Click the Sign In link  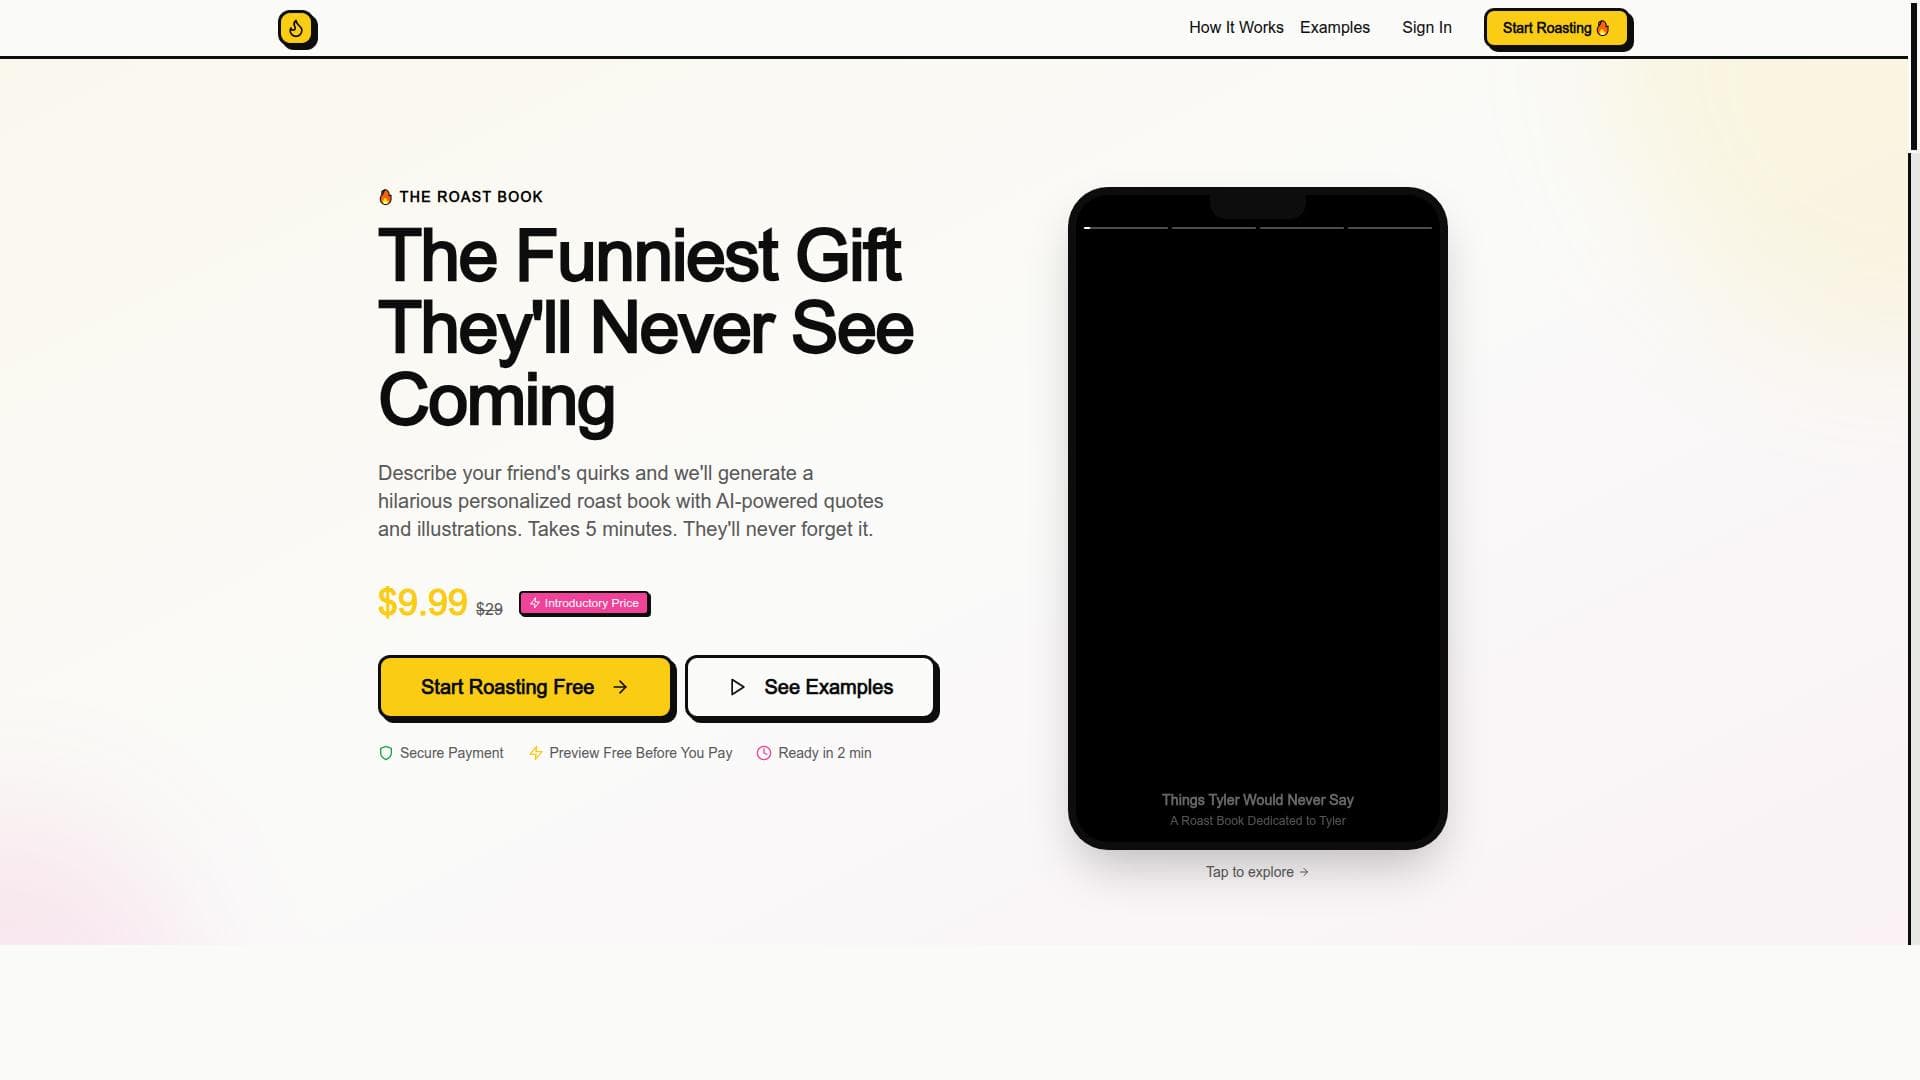[1427, 28]
